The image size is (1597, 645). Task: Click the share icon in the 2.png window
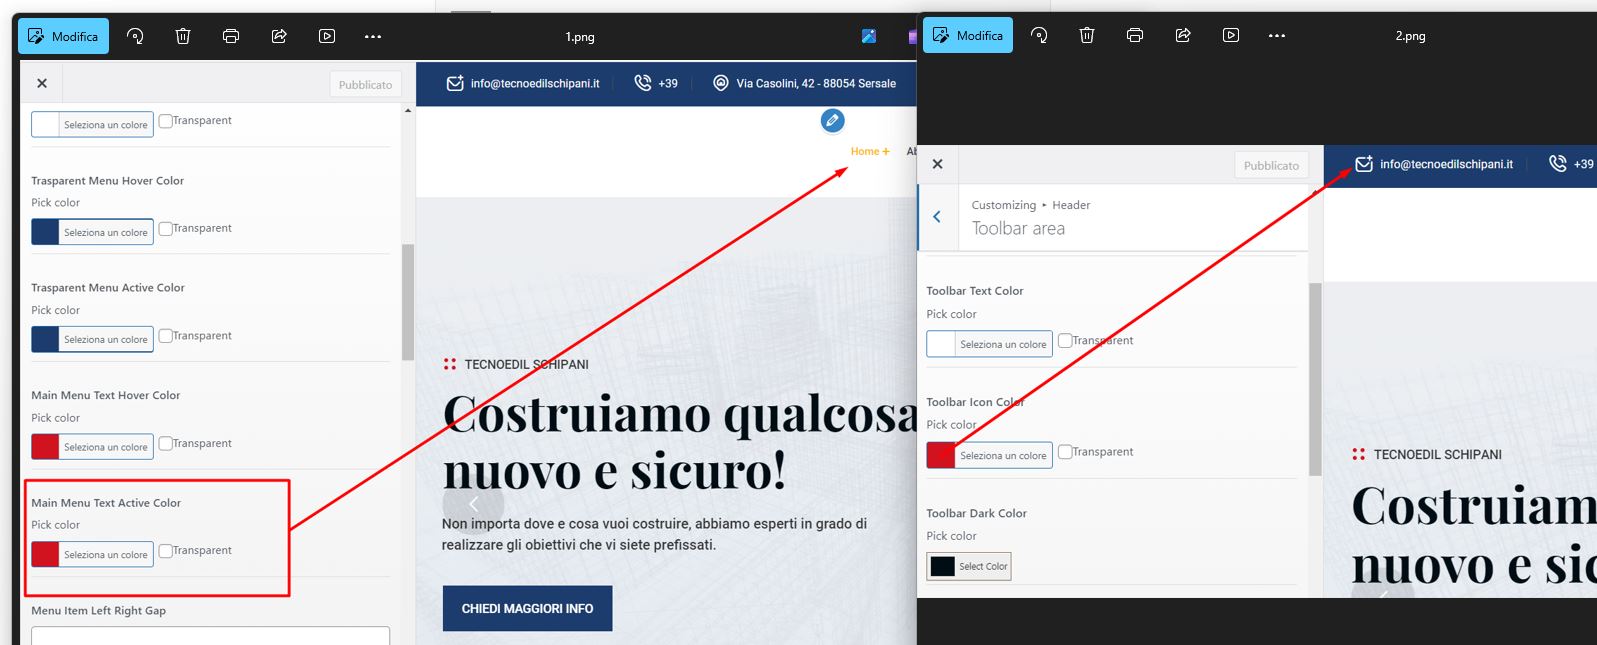click(1183, 35)
